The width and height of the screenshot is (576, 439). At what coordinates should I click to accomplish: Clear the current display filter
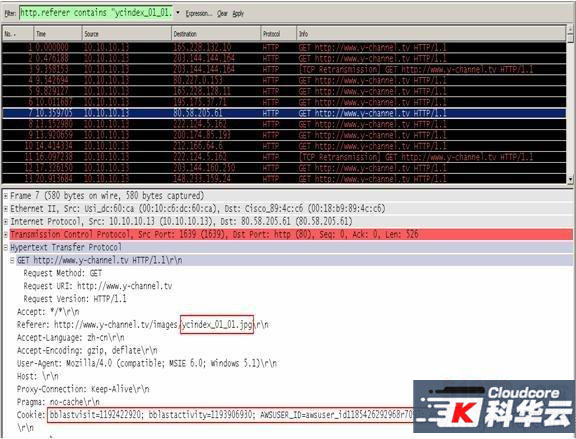(x=222, y=14)
